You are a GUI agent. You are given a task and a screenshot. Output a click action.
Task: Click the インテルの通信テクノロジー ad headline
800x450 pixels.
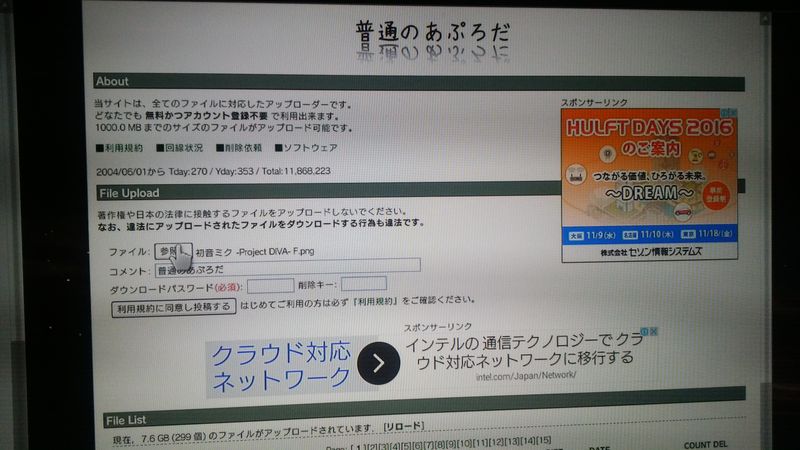pos(524,352)
